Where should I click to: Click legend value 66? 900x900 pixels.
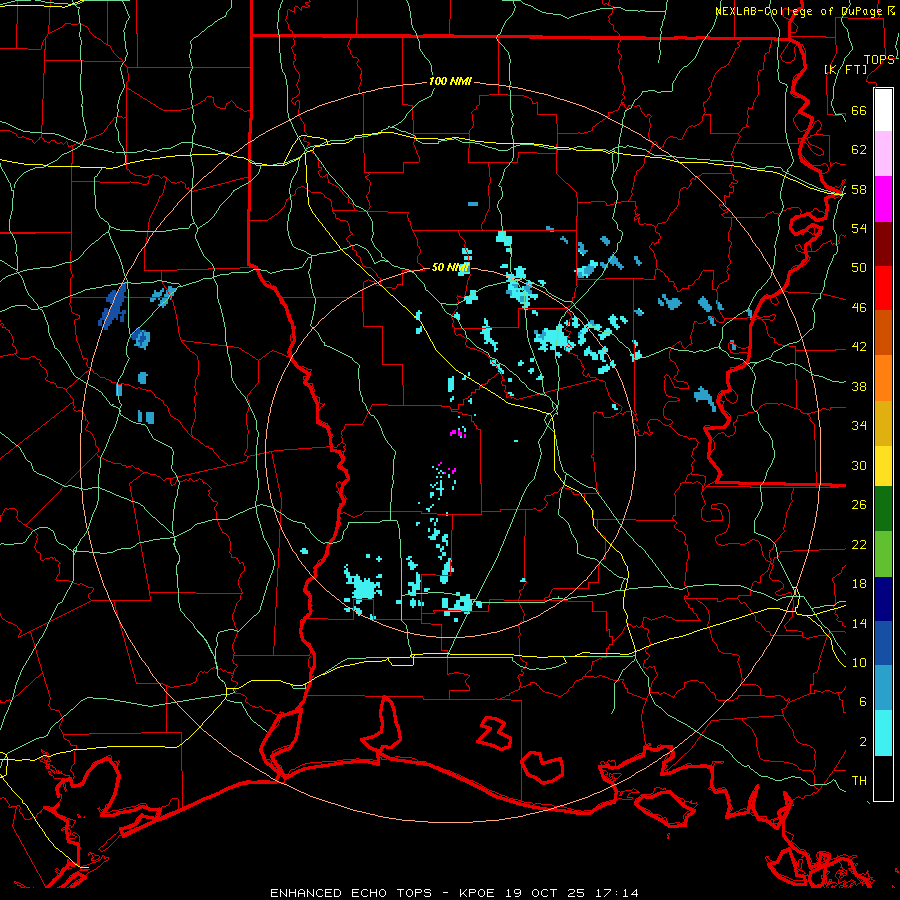(859, 110)
